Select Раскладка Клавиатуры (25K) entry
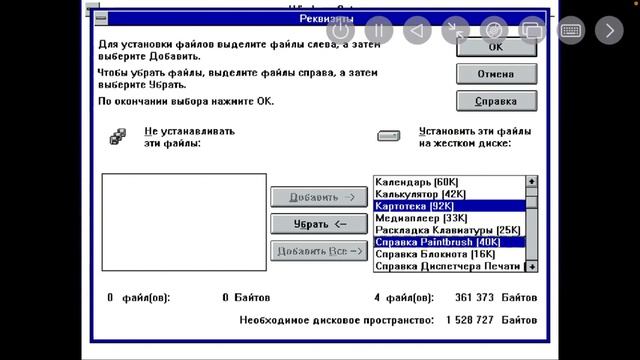Screen dimensions: 640x360 450,230
